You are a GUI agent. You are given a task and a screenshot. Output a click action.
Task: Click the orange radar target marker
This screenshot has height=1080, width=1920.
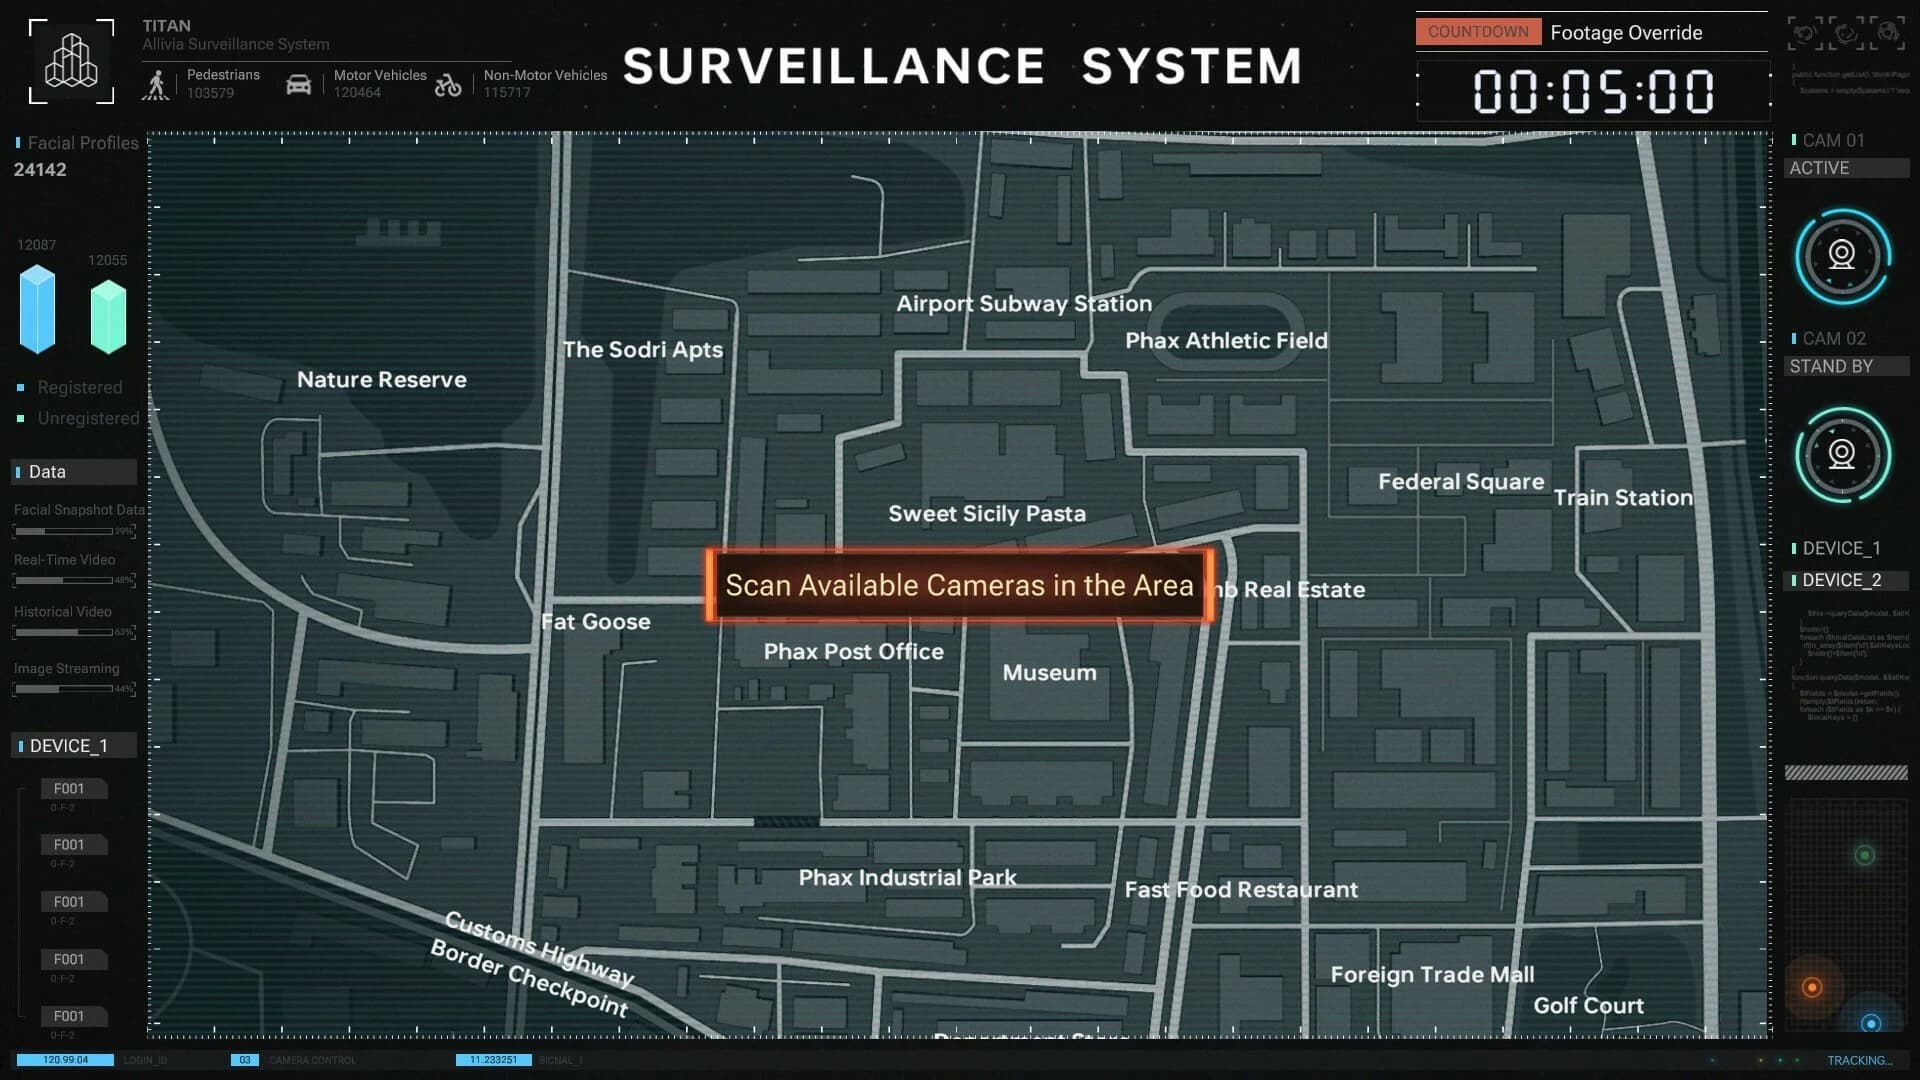[x=1811, y=987]
